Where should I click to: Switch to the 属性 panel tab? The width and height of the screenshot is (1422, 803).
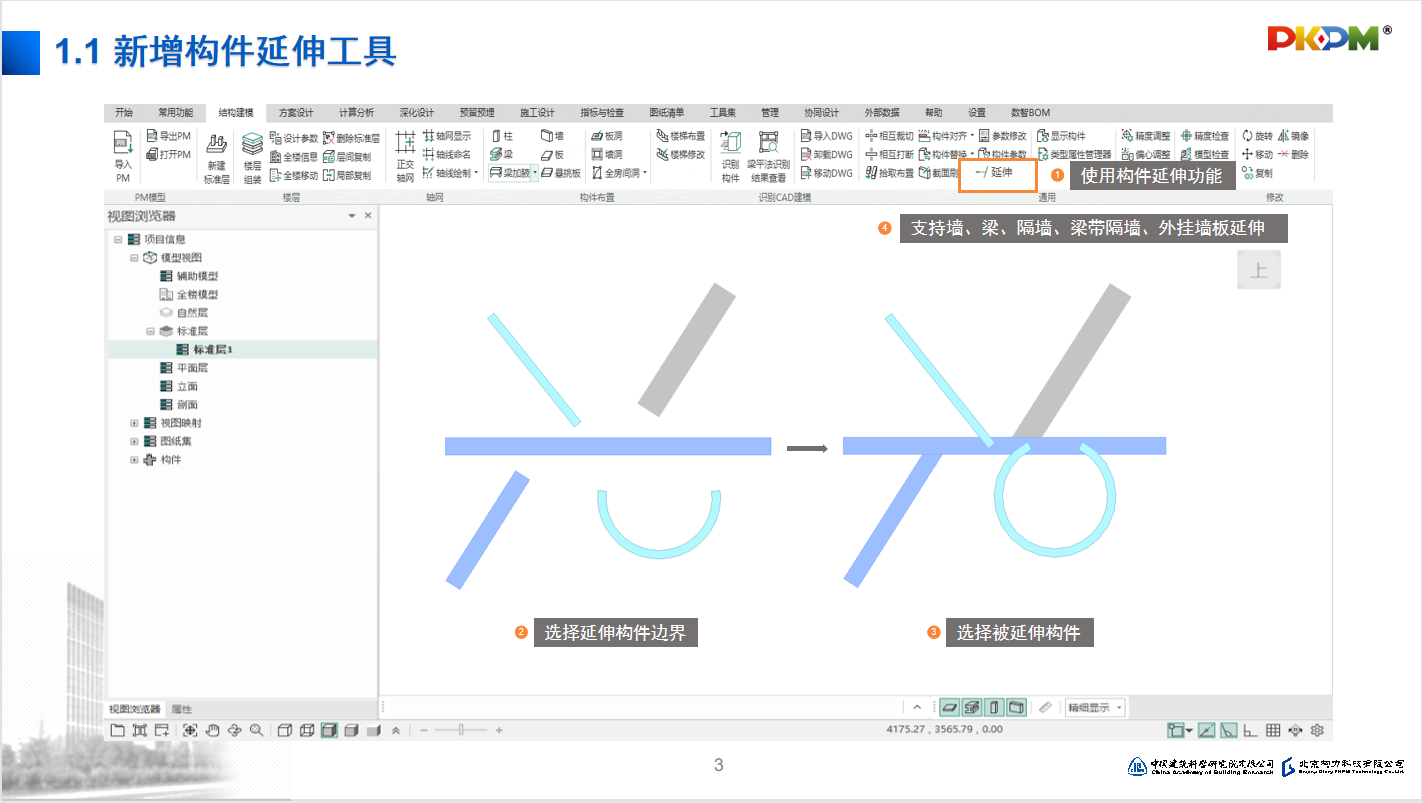tap(181, 709)
